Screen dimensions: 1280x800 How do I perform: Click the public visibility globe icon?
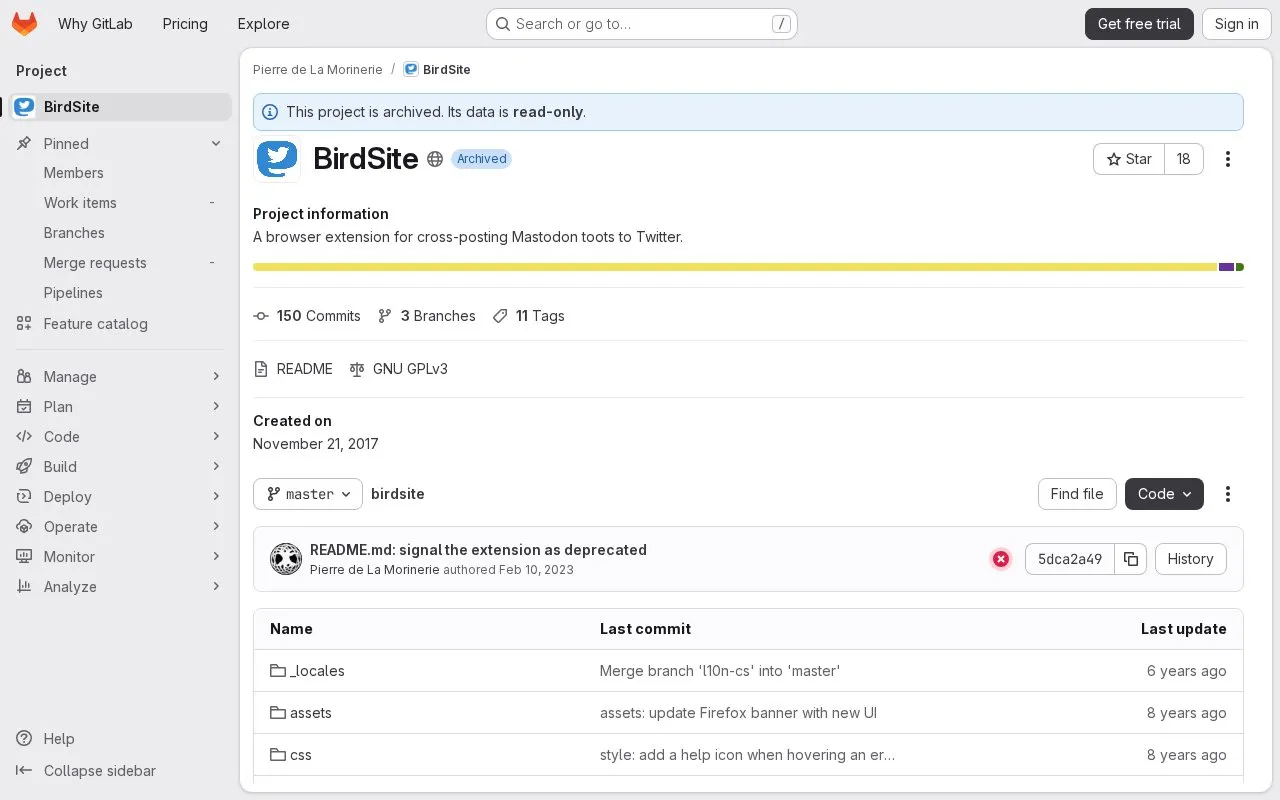[435, 159]
